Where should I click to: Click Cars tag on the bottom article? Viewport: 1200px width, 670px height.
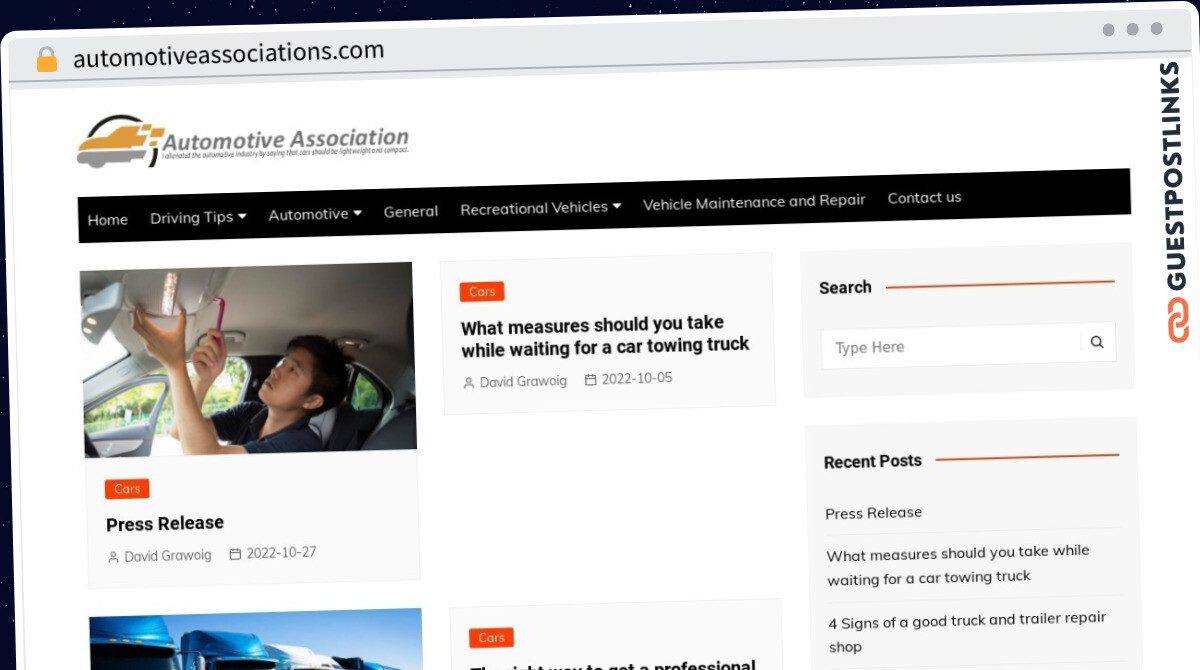click(491, 638)
